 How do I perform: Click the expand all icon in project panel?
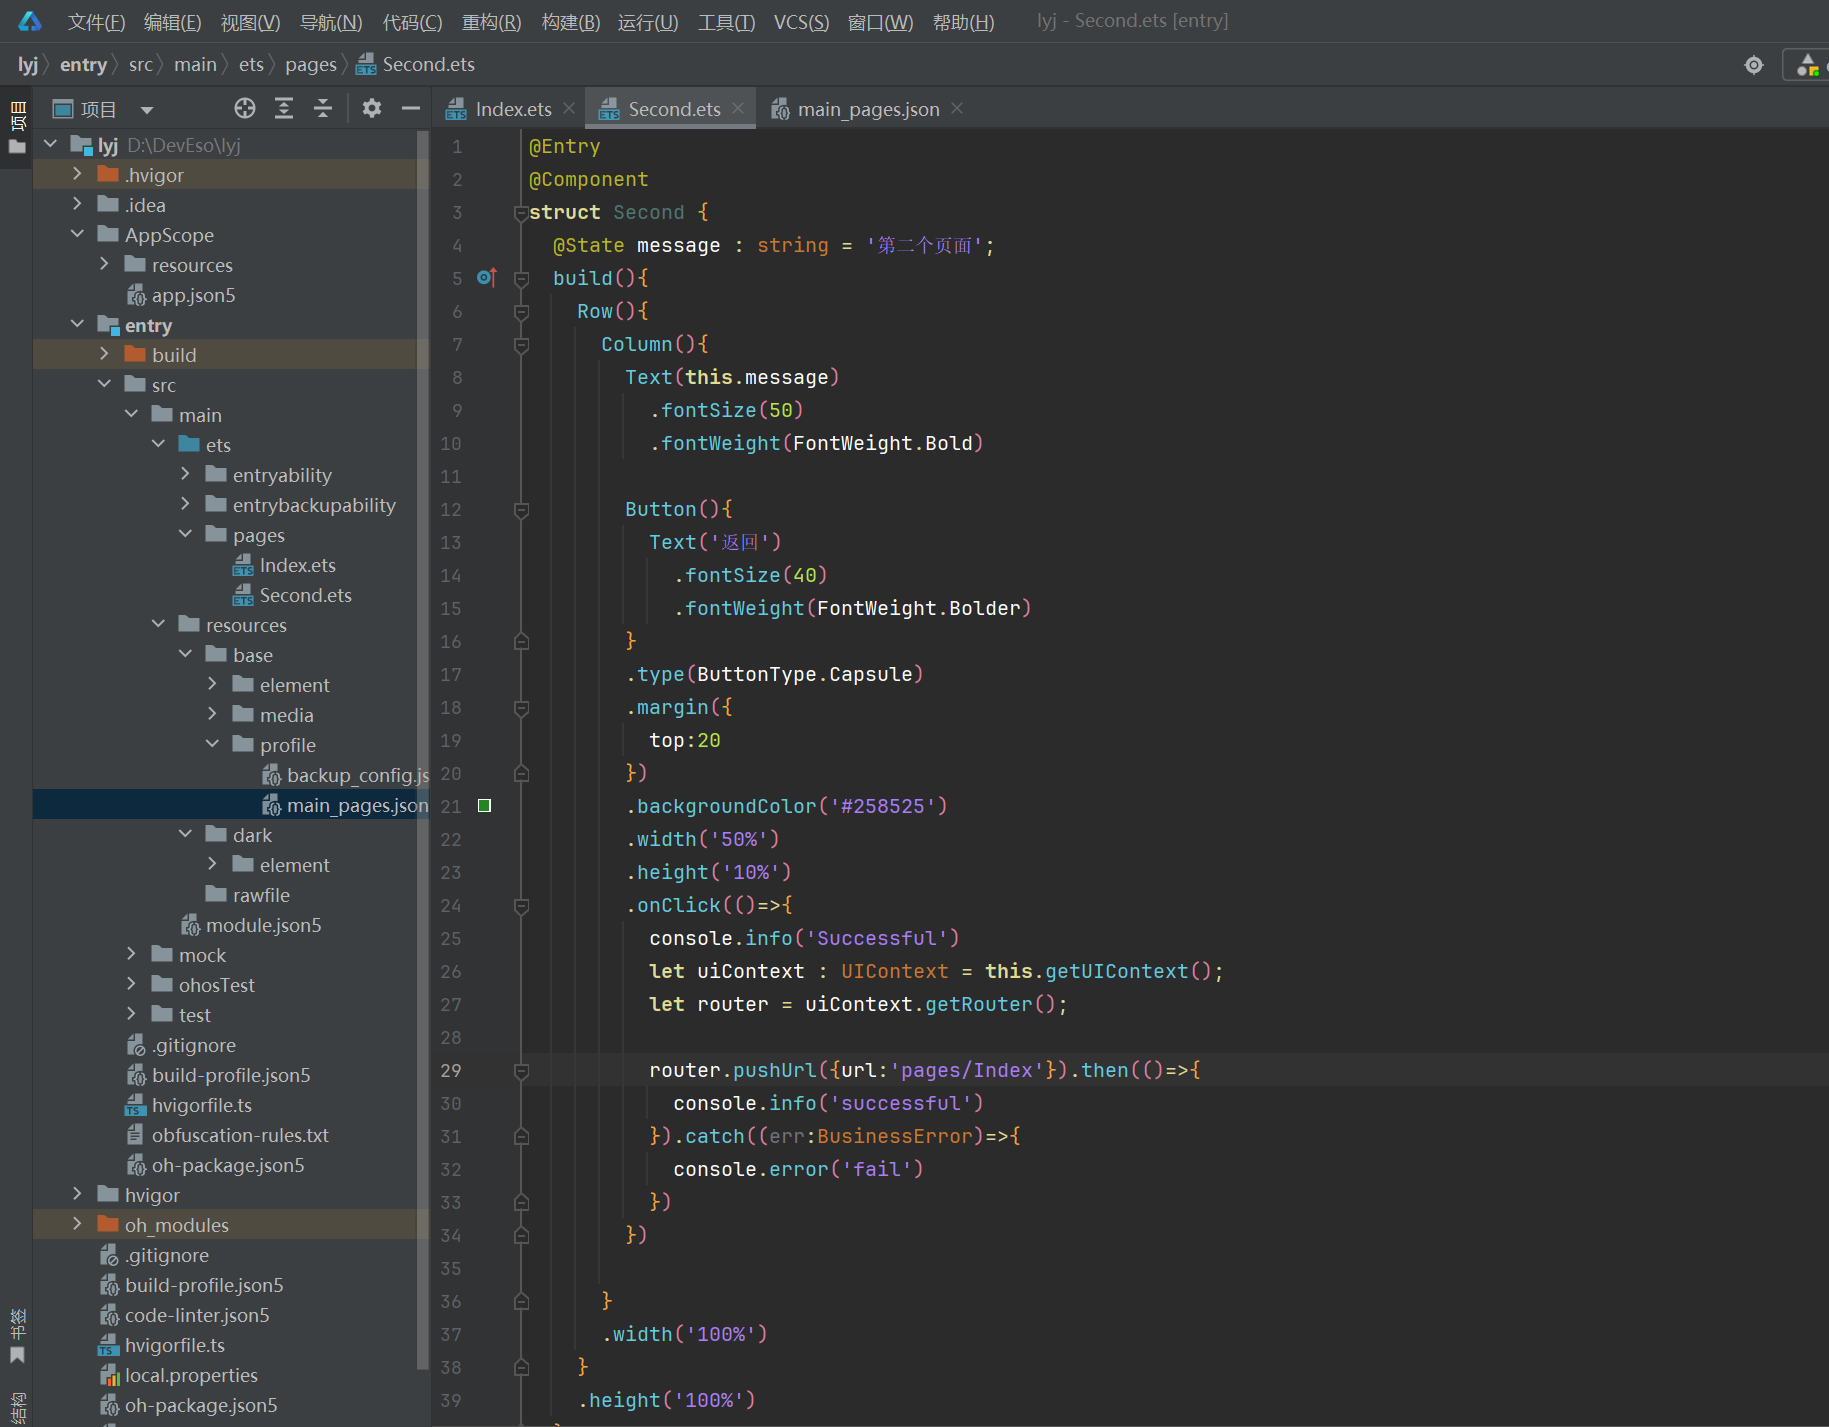pos(284,108)
